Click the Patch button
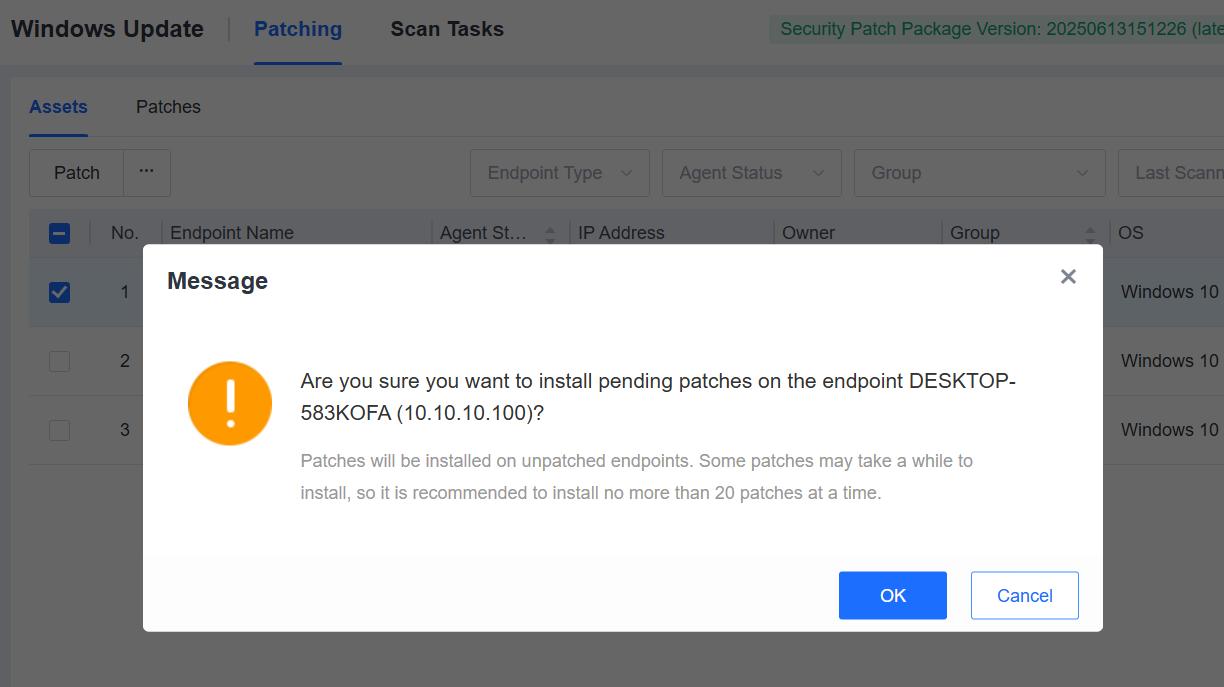 click(x=77, y=173)
